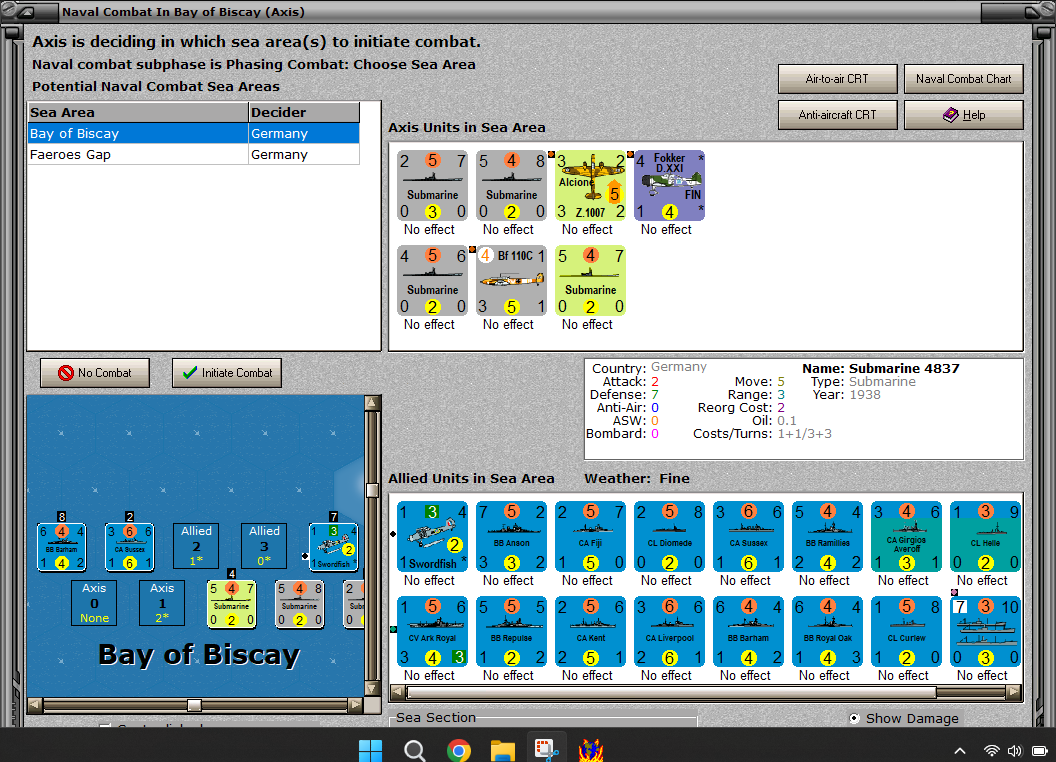The height and width of the screenshot is (762, 1056).
Task: Click the sea map's scroll down arrow
Action: [x=372, y=689]
